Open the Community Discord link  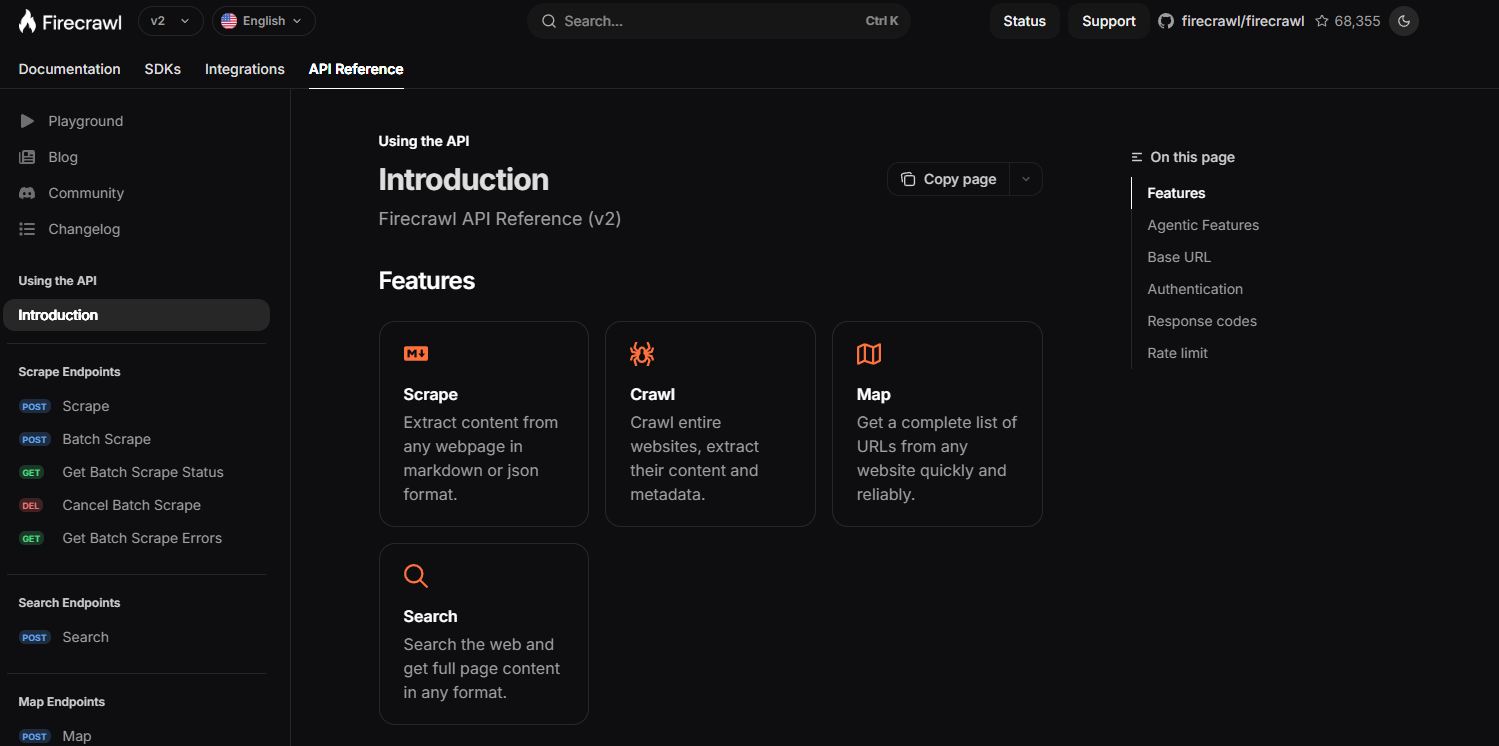pos(86,193)
